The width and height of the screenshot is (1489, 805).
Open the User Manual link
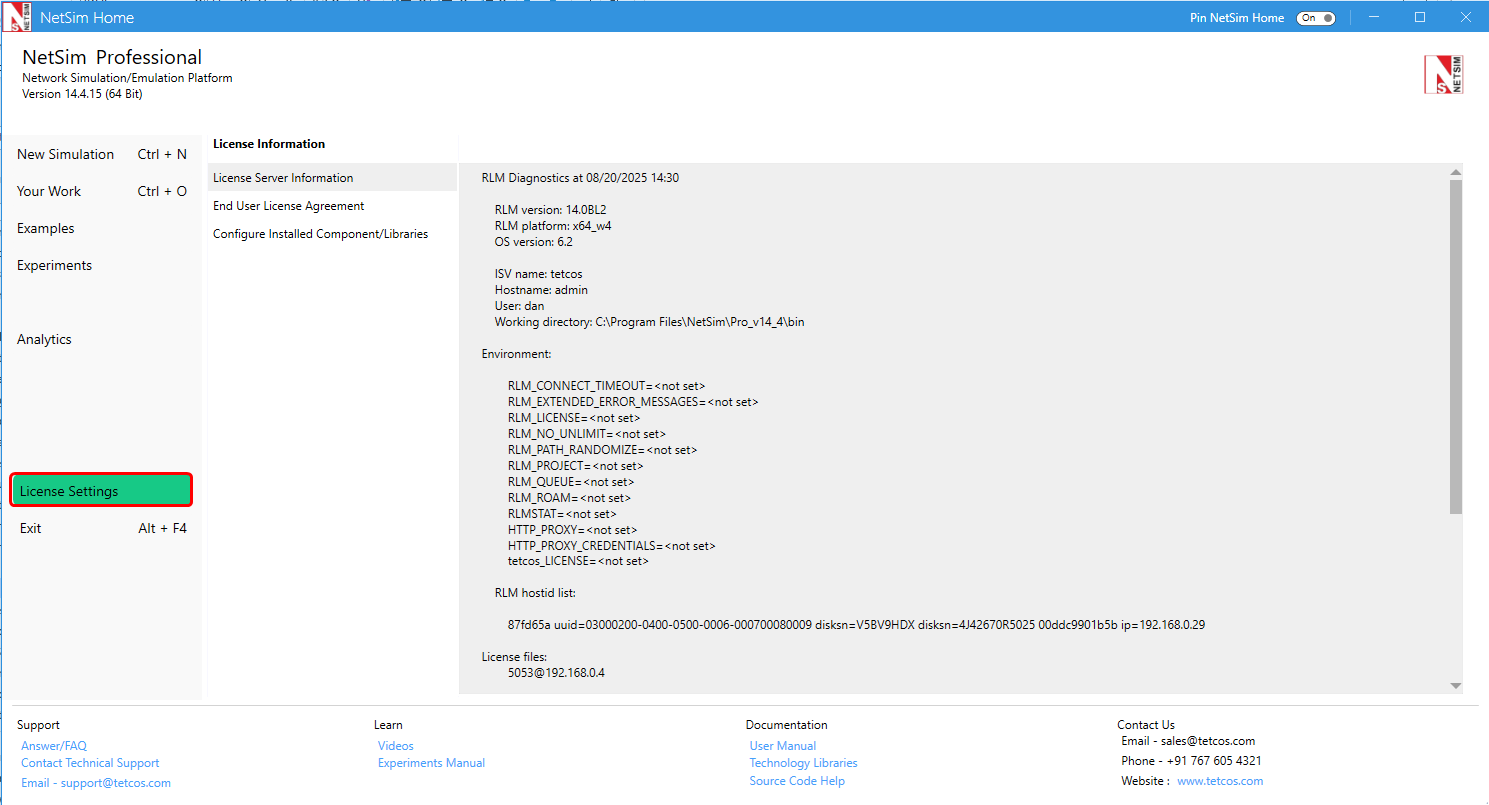coord(783,746)
